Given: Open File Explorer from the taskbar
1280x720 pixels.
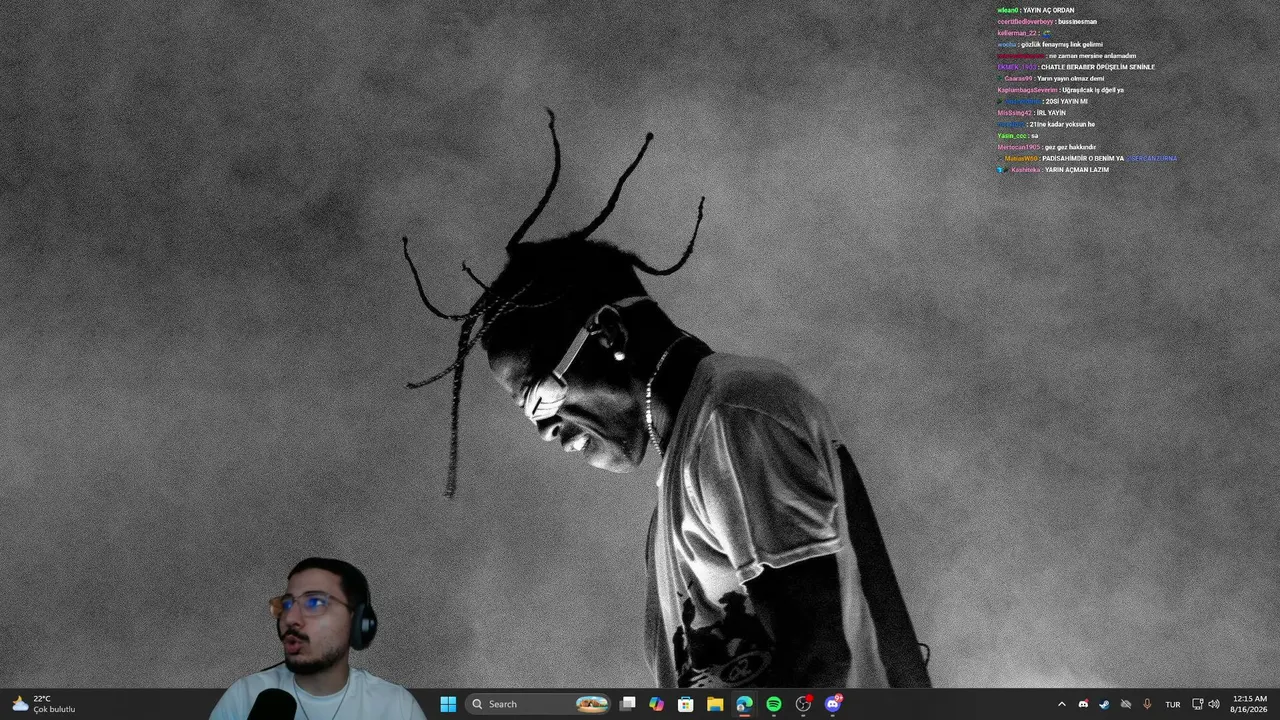Looking at the screenshot, I should click(x=715, y=704).
